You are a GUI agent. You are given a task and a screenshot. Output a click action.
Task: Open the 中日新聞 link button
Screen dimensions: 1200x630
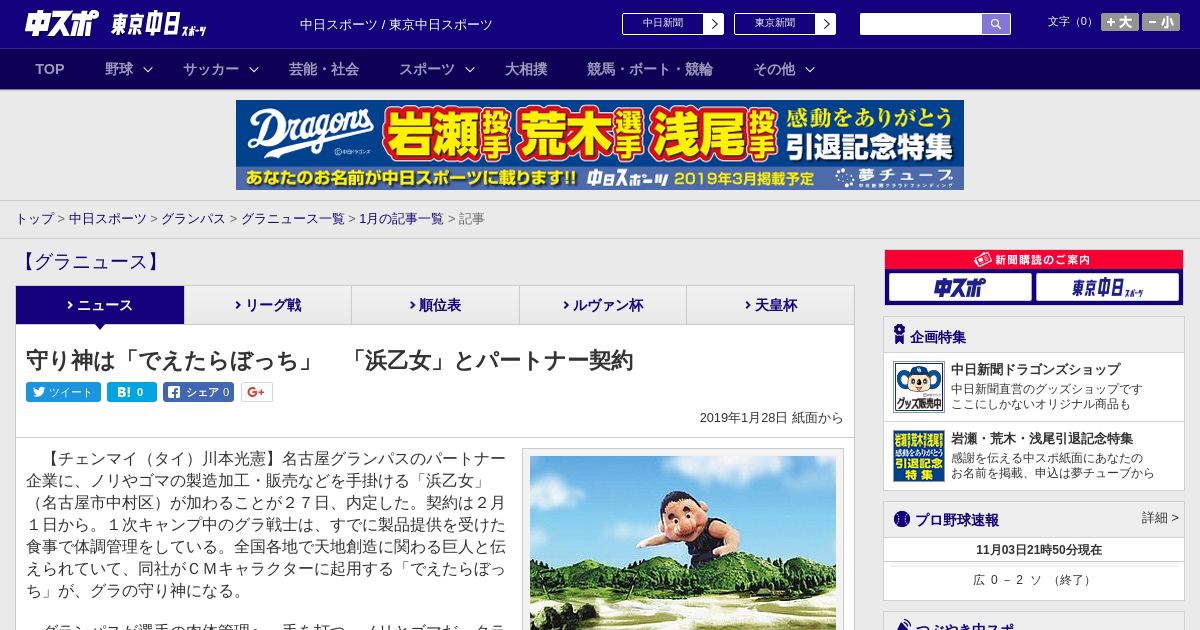coord(663,24)
